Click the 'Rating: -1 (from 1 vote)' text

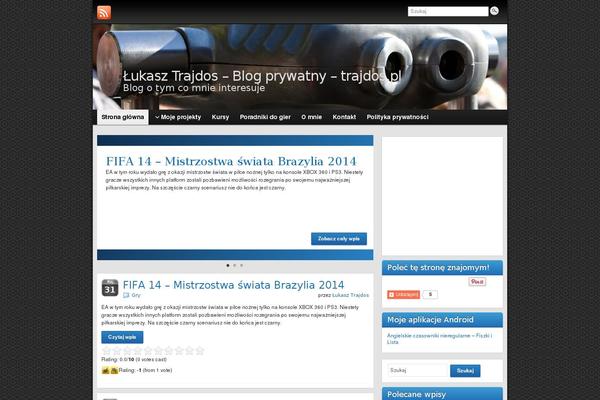tap(145, 370)
